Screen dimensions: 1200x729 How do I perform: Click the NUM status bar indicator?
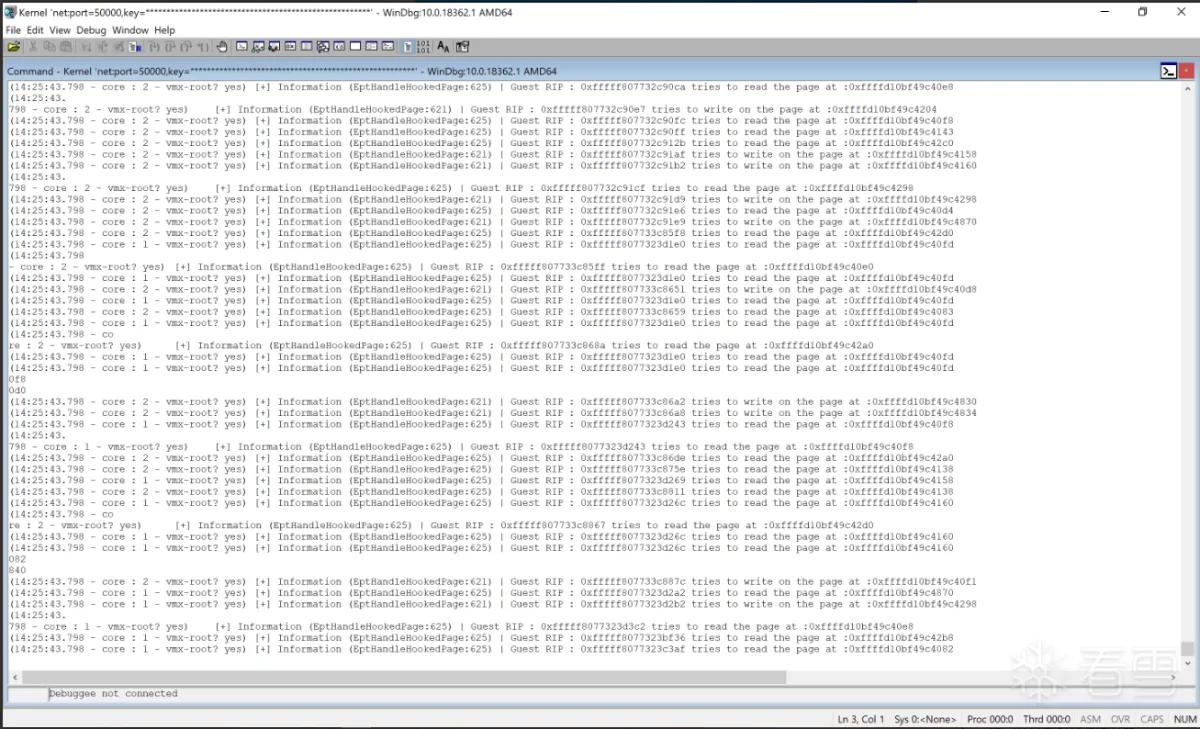pos(1184,719)
